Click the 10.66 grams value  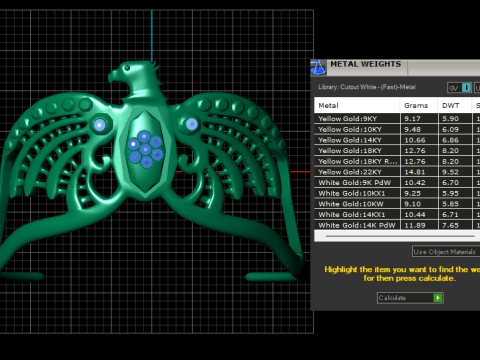click(415, 140)
